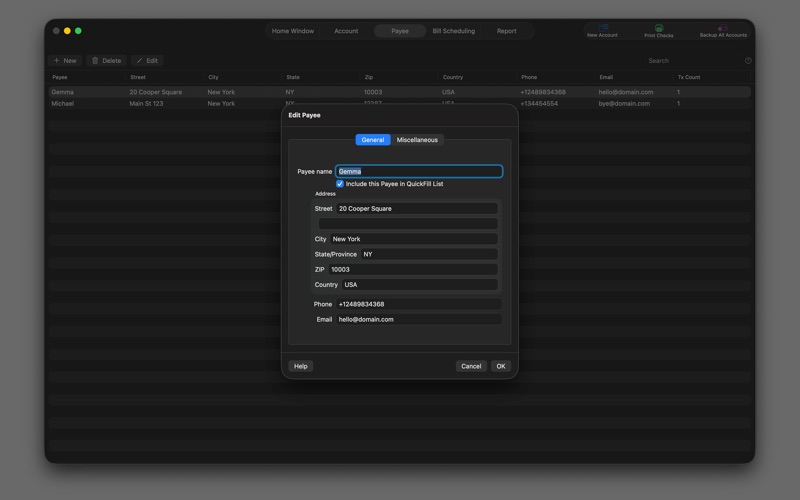Click the Search field in the toolbar
800x500 pixels.
click(691, 61)
